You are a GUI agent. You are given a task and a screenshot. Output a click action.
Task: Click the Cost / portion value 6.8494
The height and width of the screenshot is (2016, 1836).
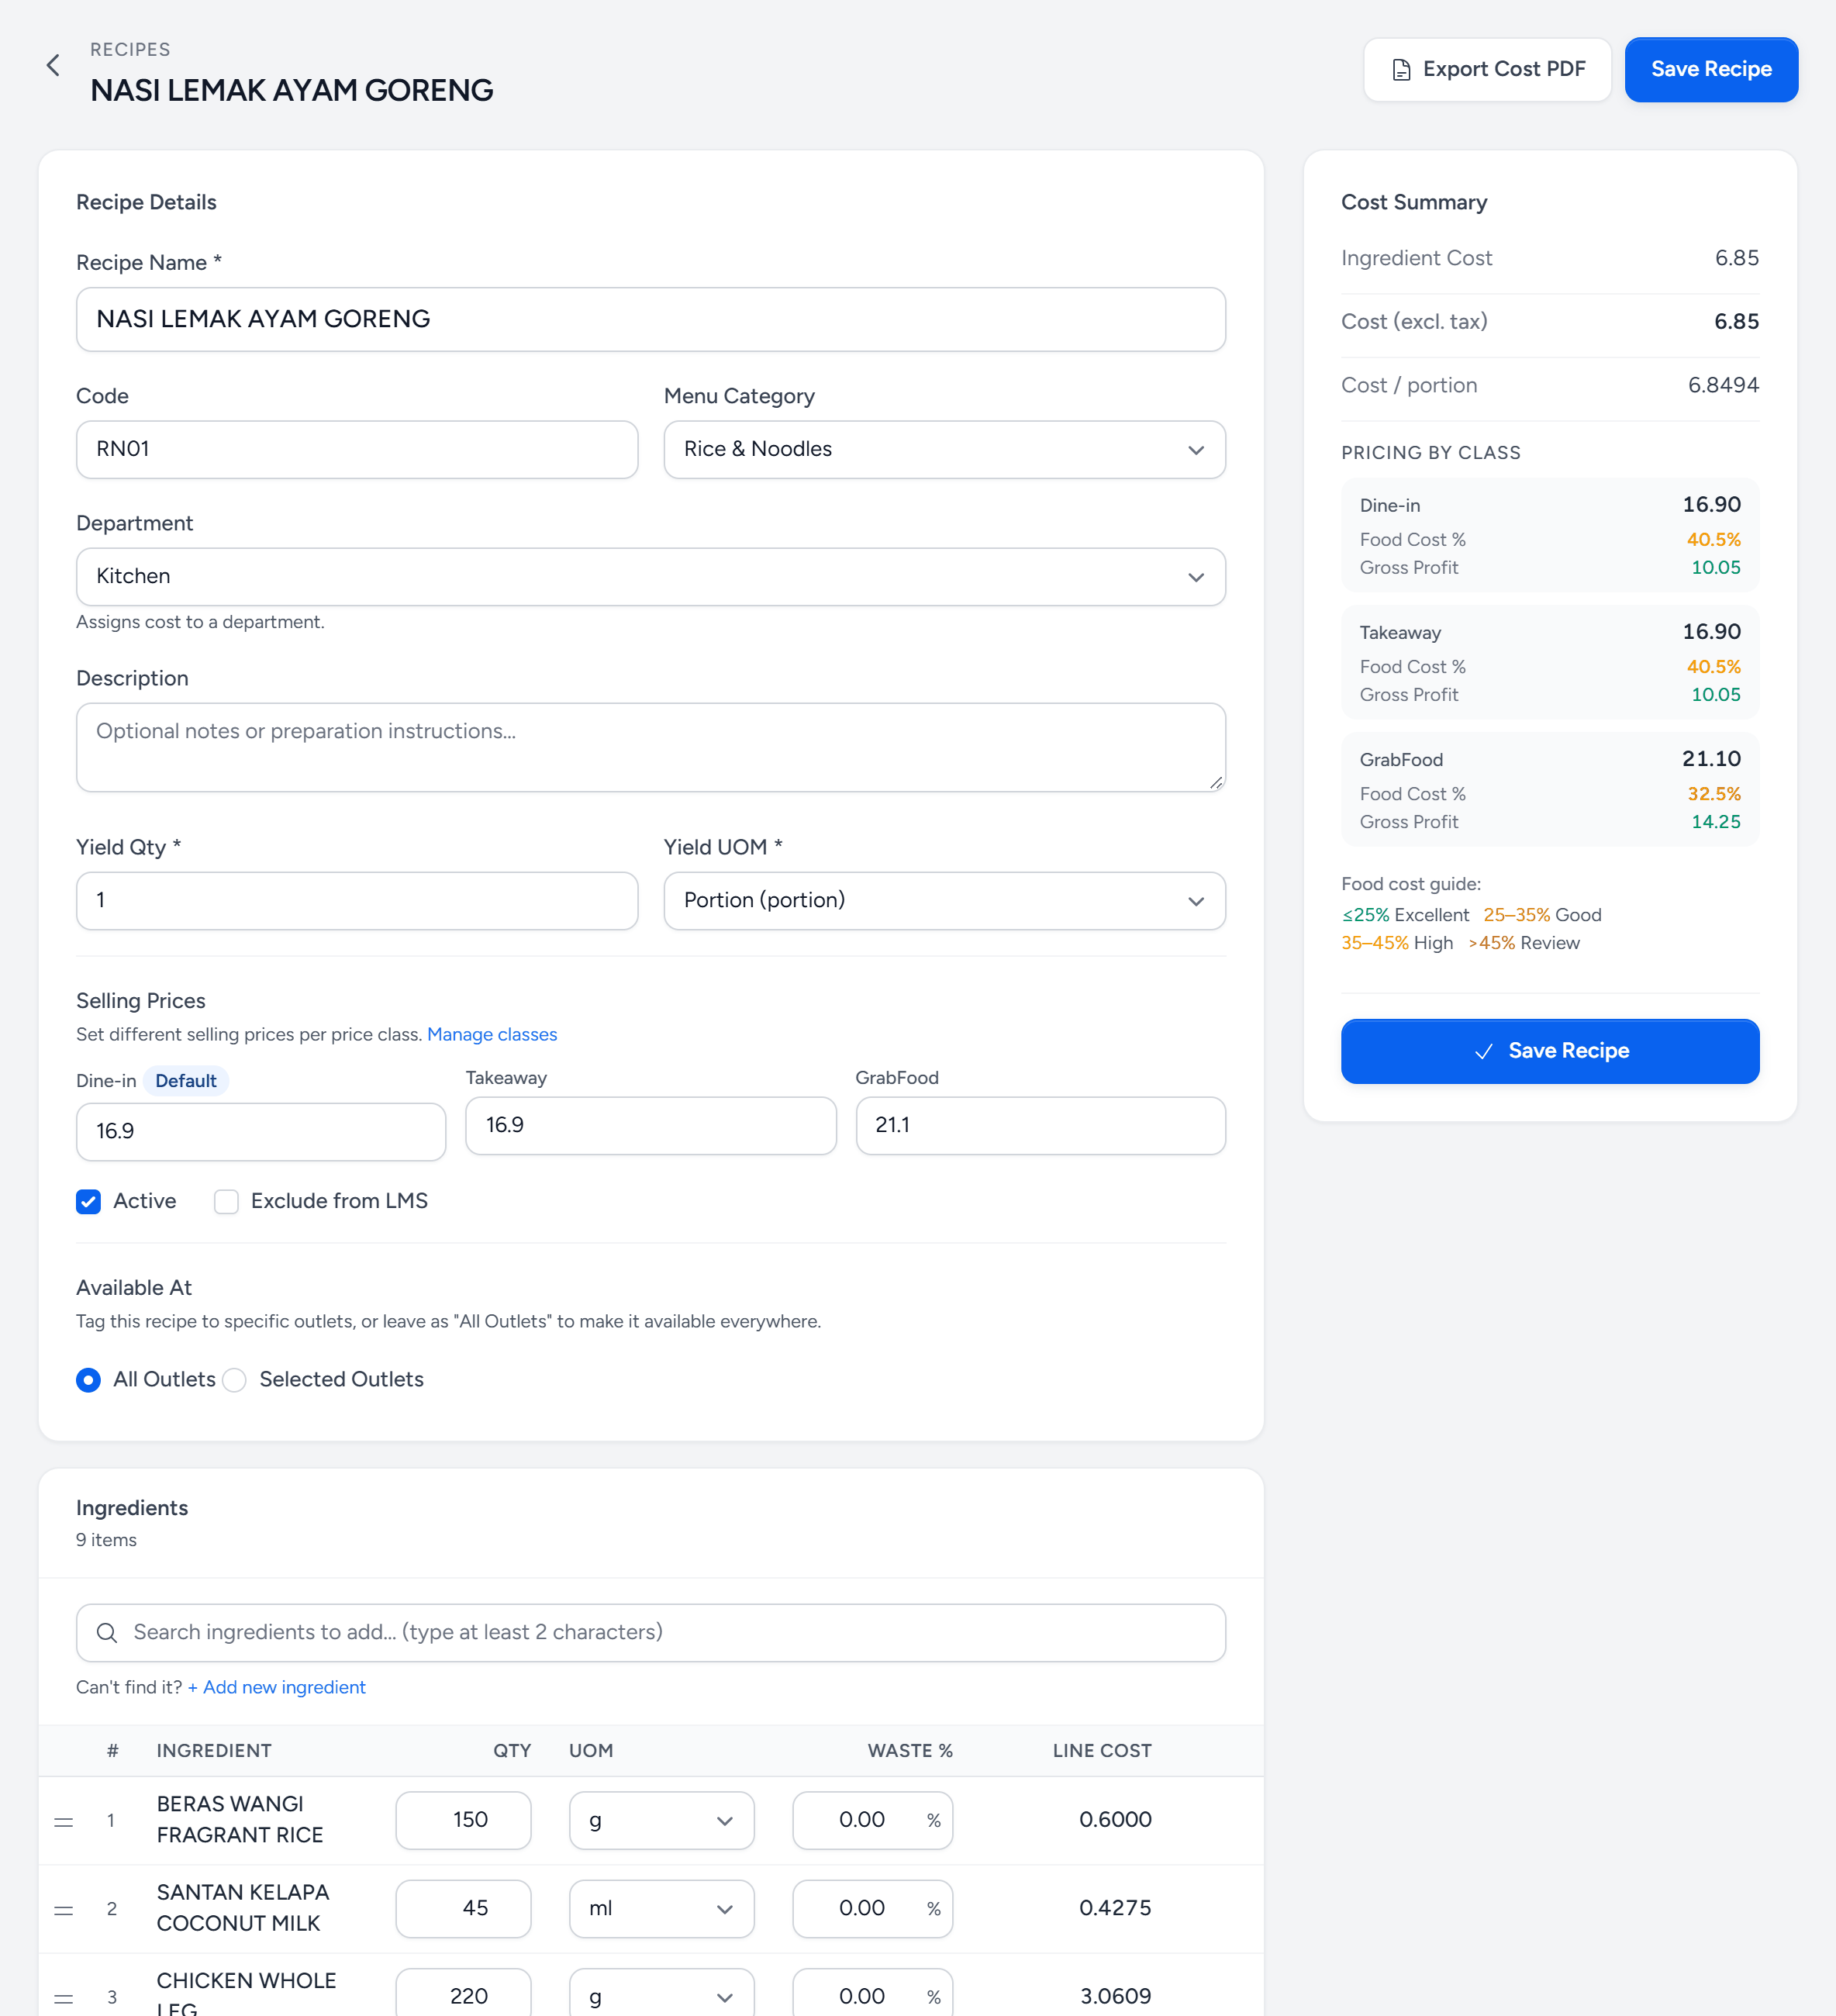(1723, 386)
